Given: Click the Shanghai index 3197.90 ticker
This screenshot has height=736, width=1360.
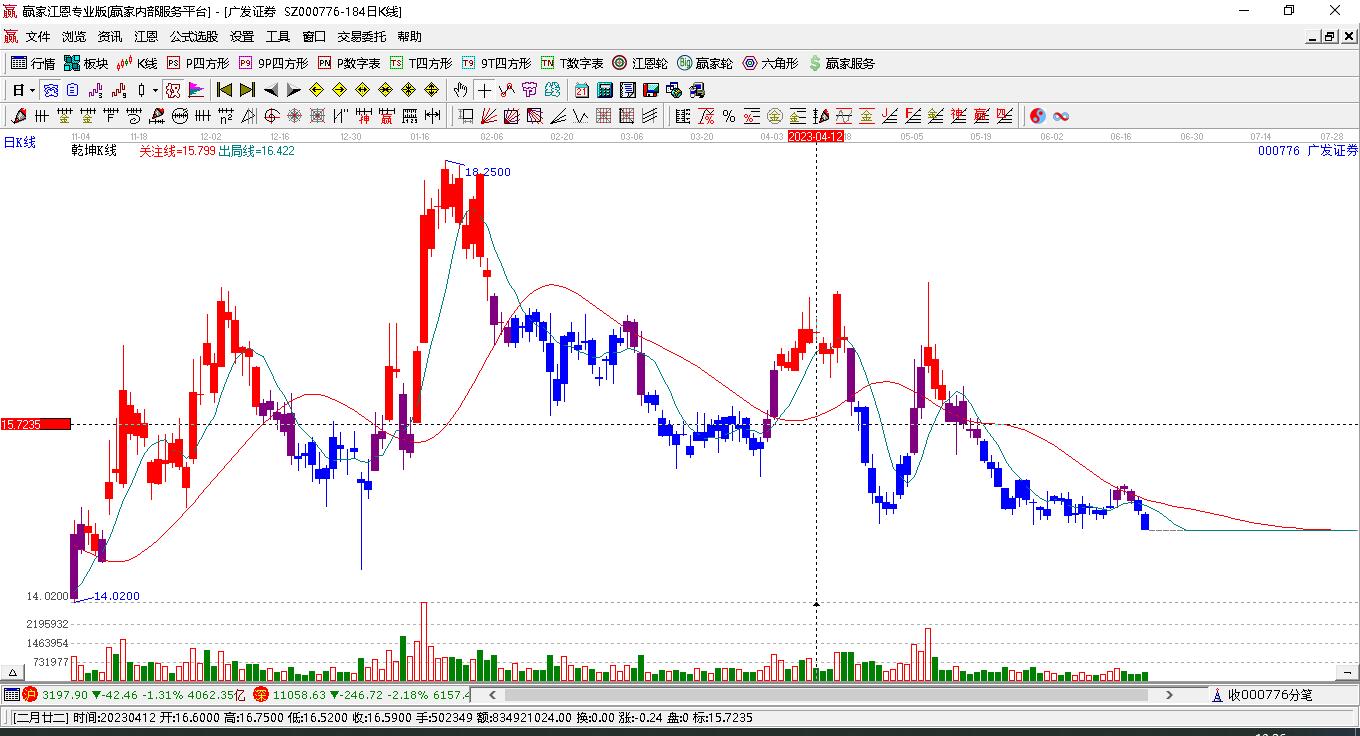Looking at the screenshot, I should (x=135, y=695).
